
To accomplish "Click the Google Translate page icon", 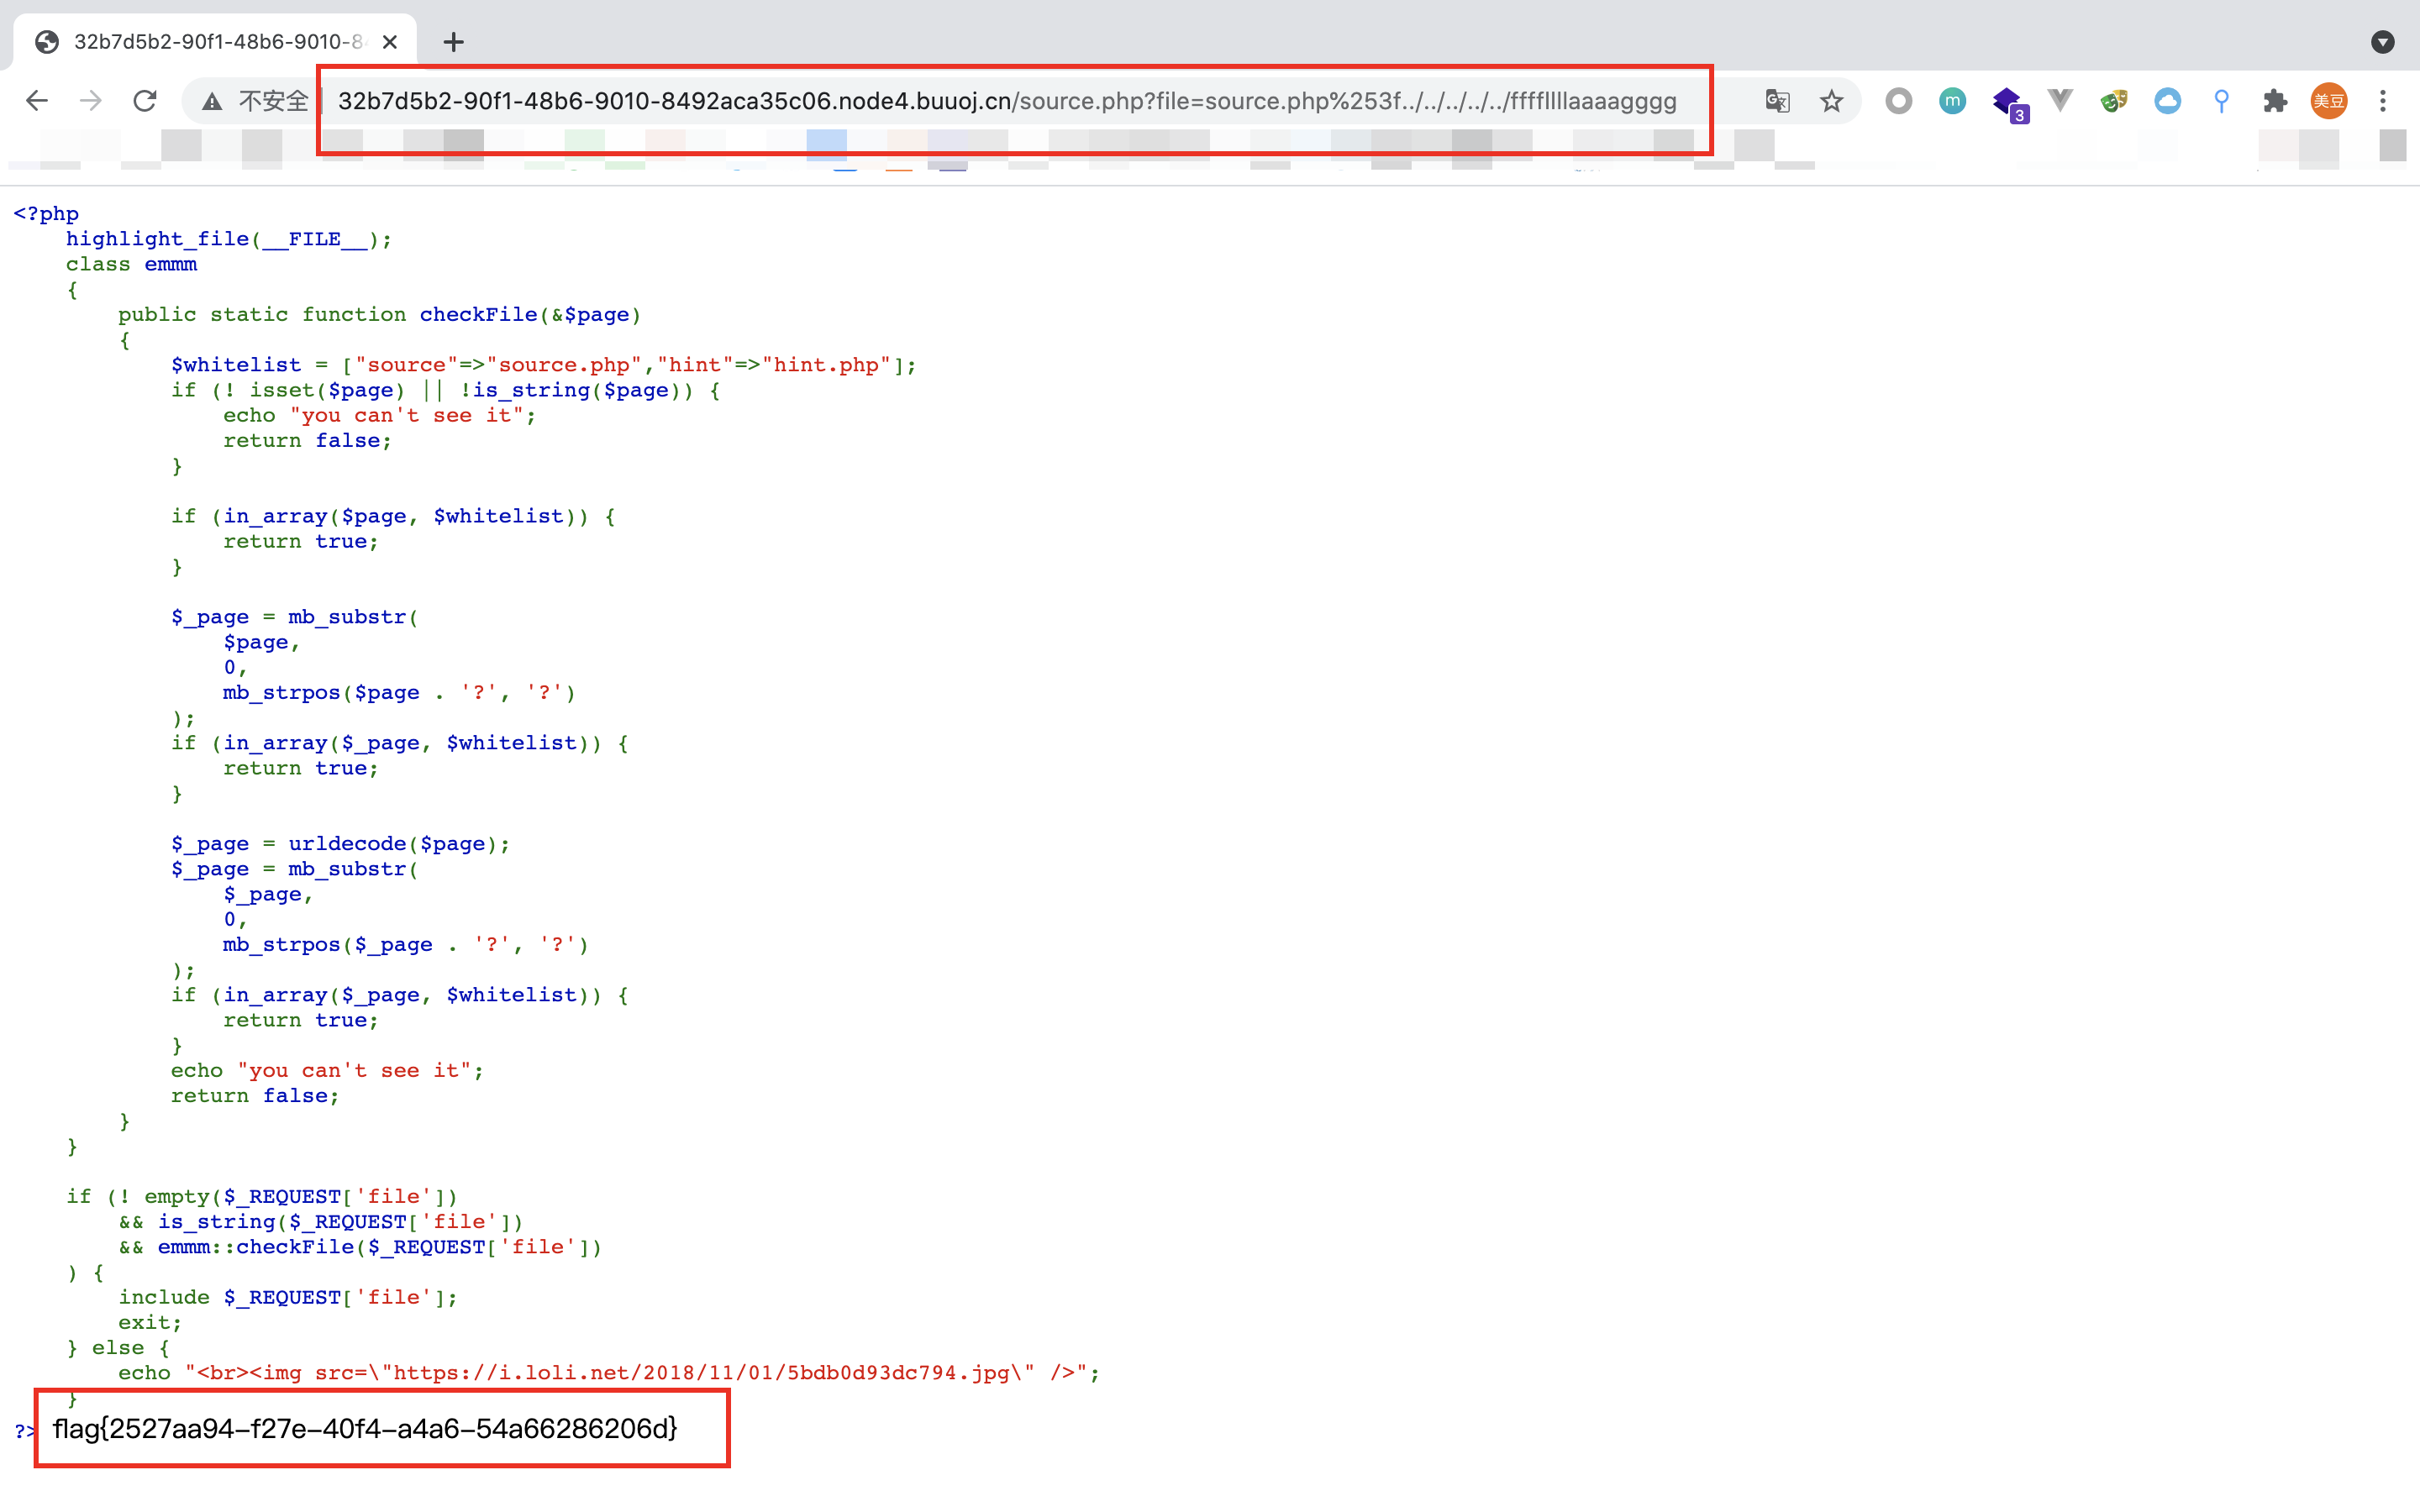I will 1777,101.
